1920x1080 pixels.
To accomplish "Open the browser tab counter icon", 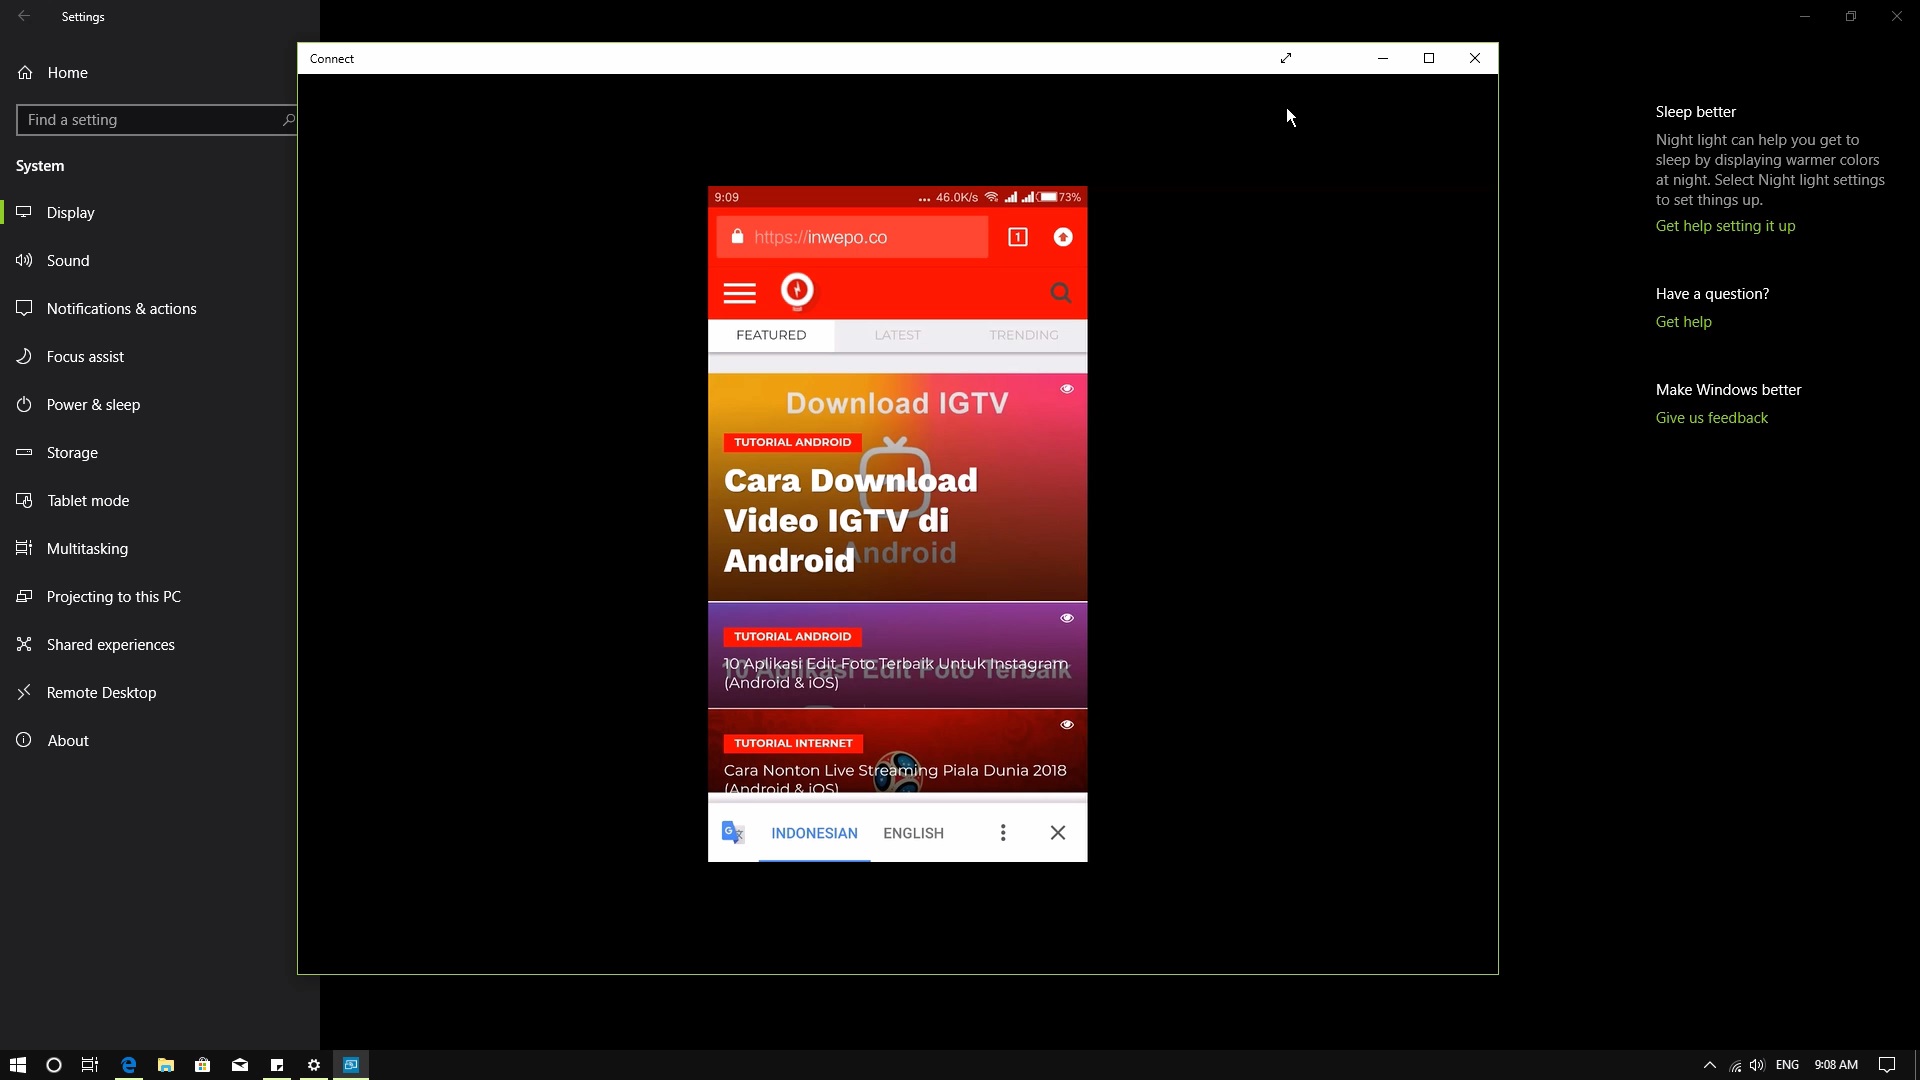I will [1017, 237].
